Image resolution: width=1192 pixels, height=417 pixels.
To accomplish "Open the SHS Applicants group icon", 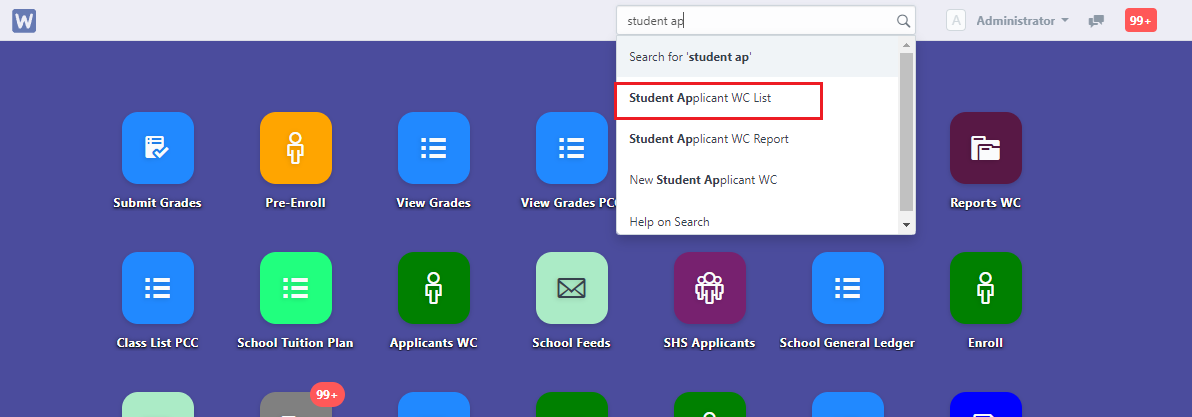I will tap(709, 288).
